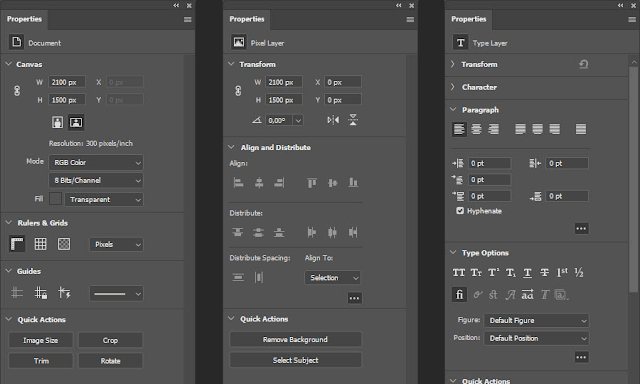
Task: Click the Image Size quick action
Action: pyautogui.click(x=40, y=340)
